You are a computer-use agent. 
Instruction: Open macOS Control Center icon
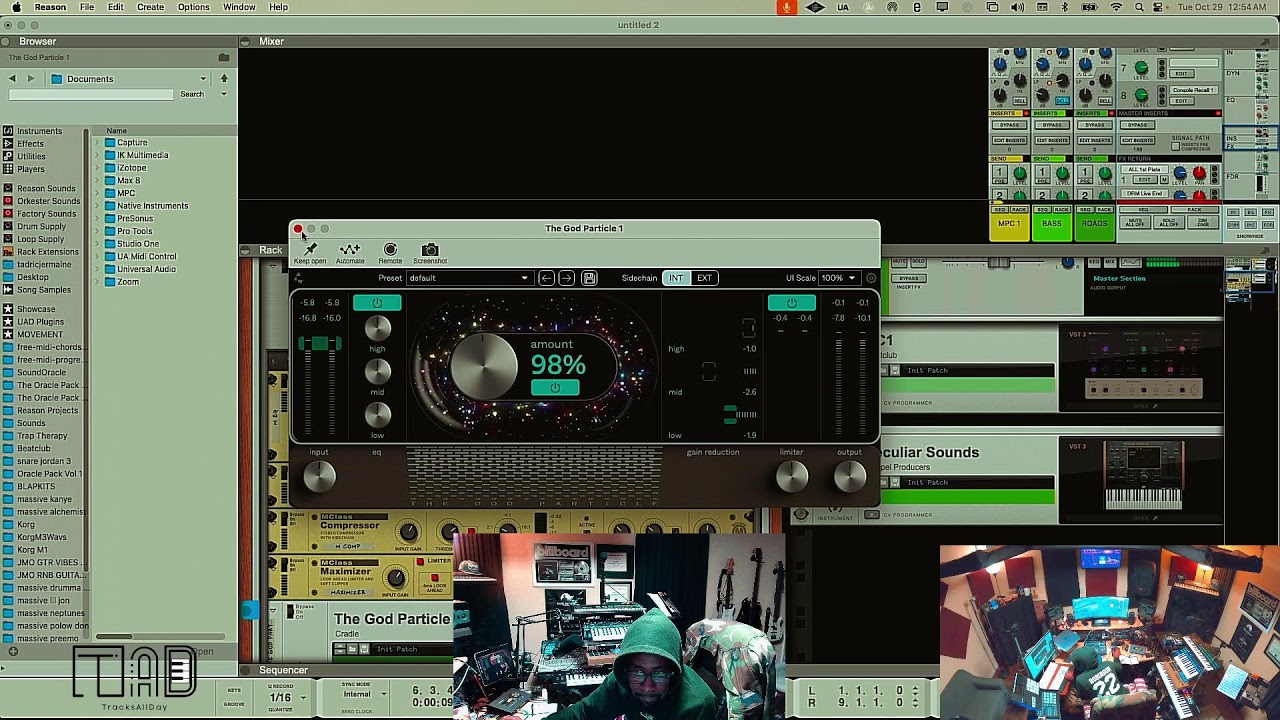1158,8
